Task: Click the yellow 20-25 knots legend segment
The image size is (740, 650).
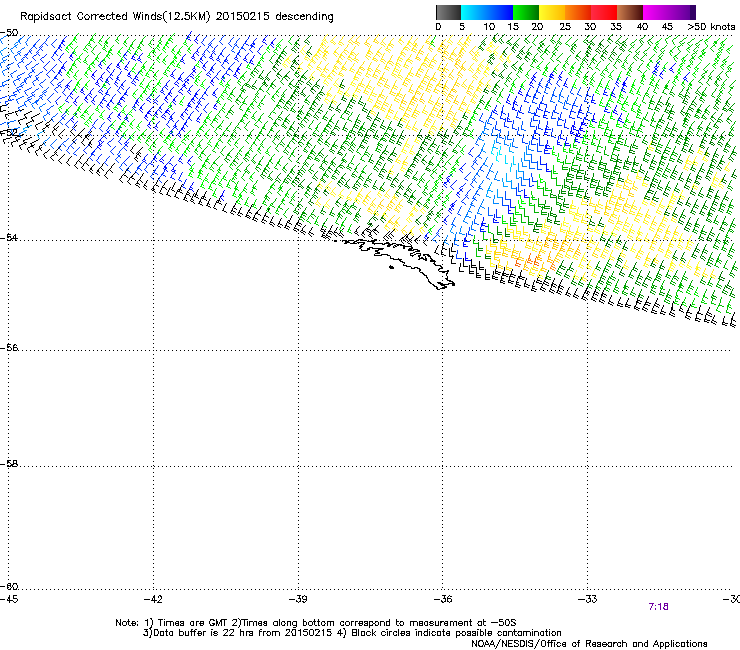Action: 552,12
